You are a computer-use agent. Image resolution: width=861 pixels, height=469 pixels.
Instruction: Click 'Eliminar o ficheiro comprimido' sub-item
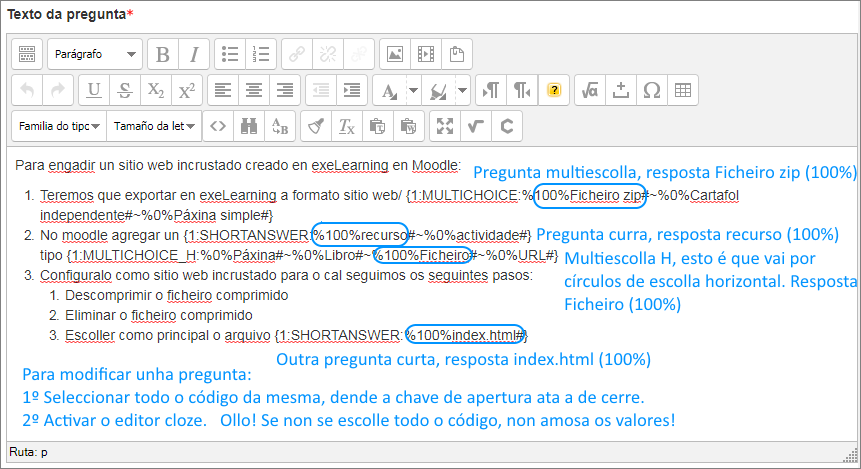159,315
